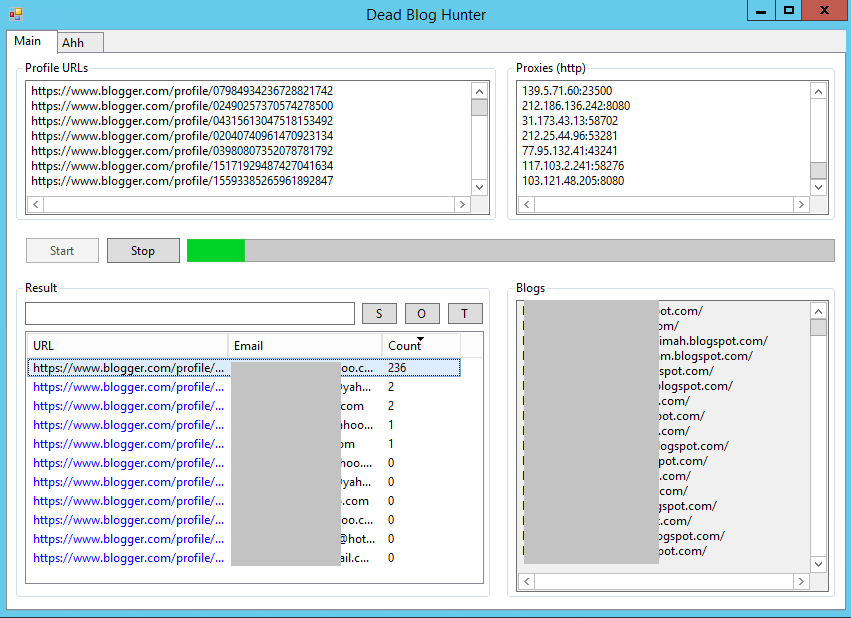Screen dimensions: 851x618
Task: Stop the running hunt
Action: pos(143,251)
